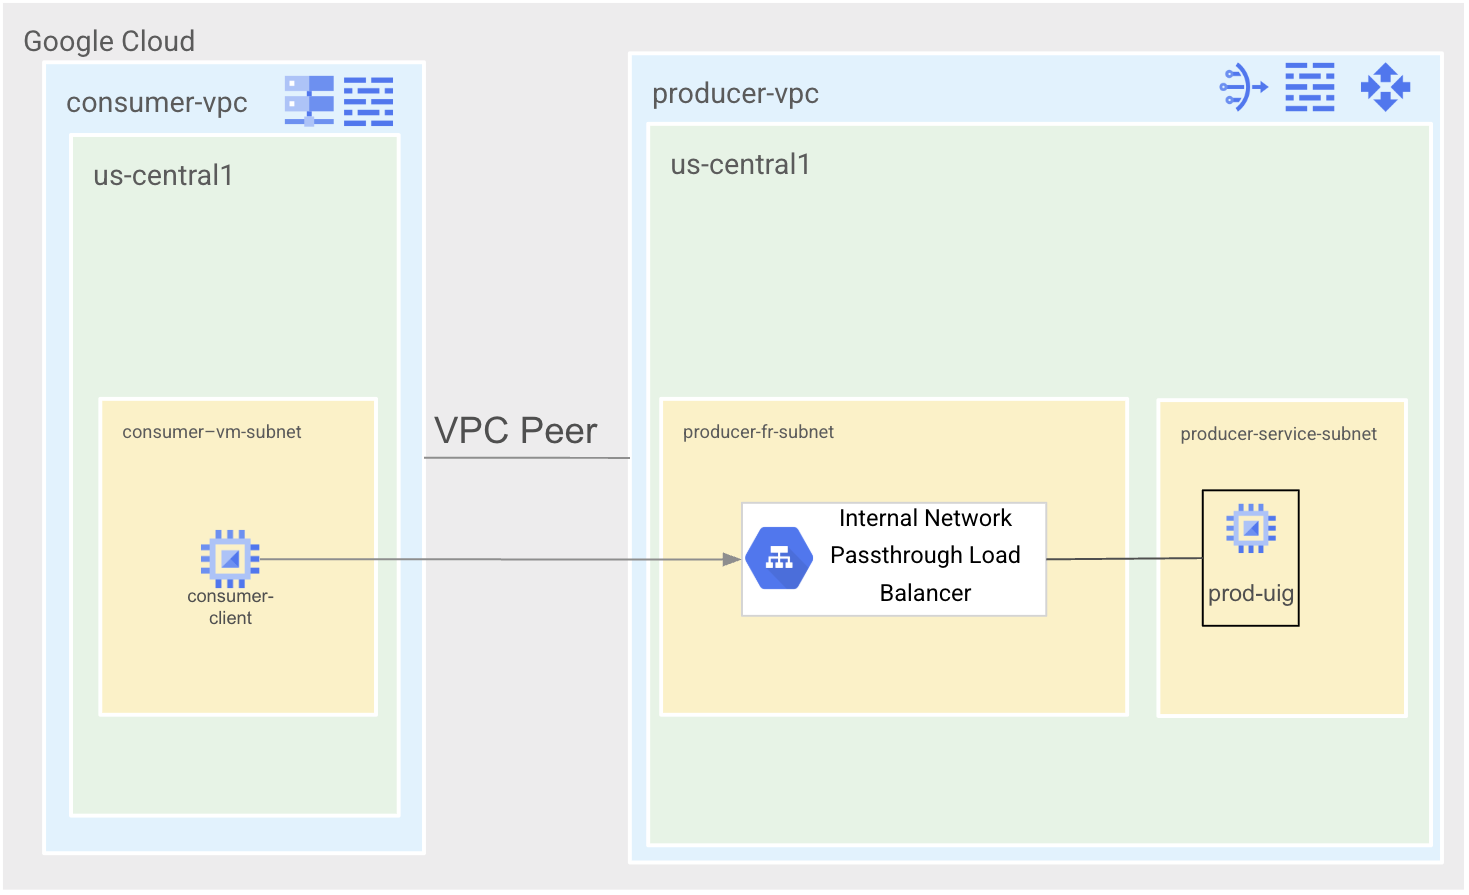Image resolution: width=1469 pixels, height=895 pixels.
Task: Click the consumer-client VM chip icon
Action: point(230,558)
